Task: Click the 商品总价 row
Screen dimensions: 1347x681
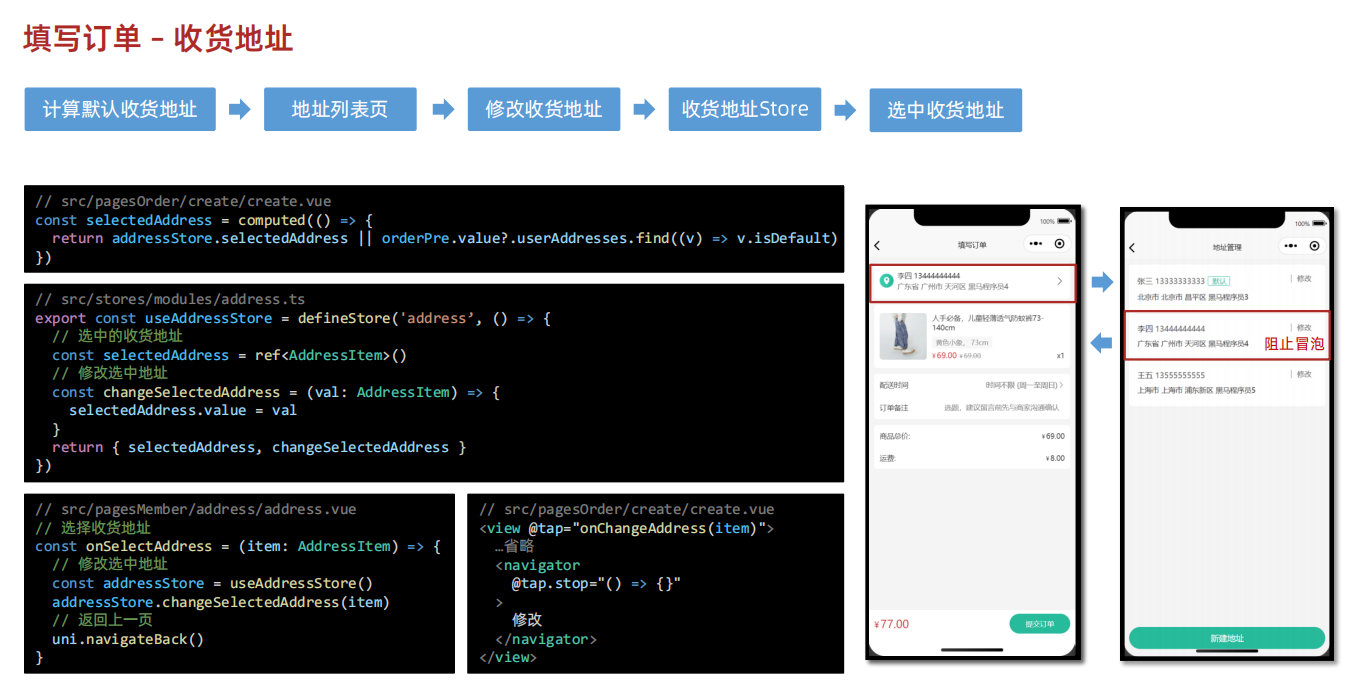Action: point(972,436)
